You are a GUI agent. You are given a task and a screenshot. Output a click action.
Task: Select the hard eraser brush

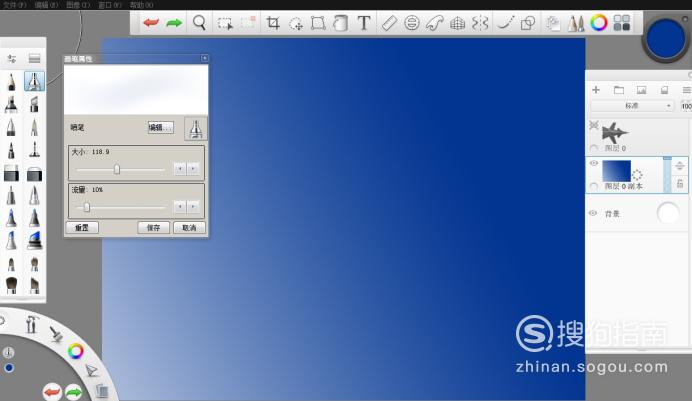click(11, 173)
